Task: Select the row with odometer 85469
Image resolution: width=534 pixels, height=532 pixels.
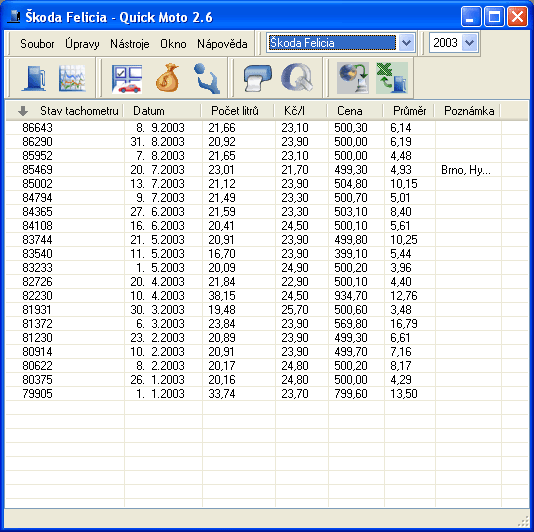Action: tap(267, 170)
